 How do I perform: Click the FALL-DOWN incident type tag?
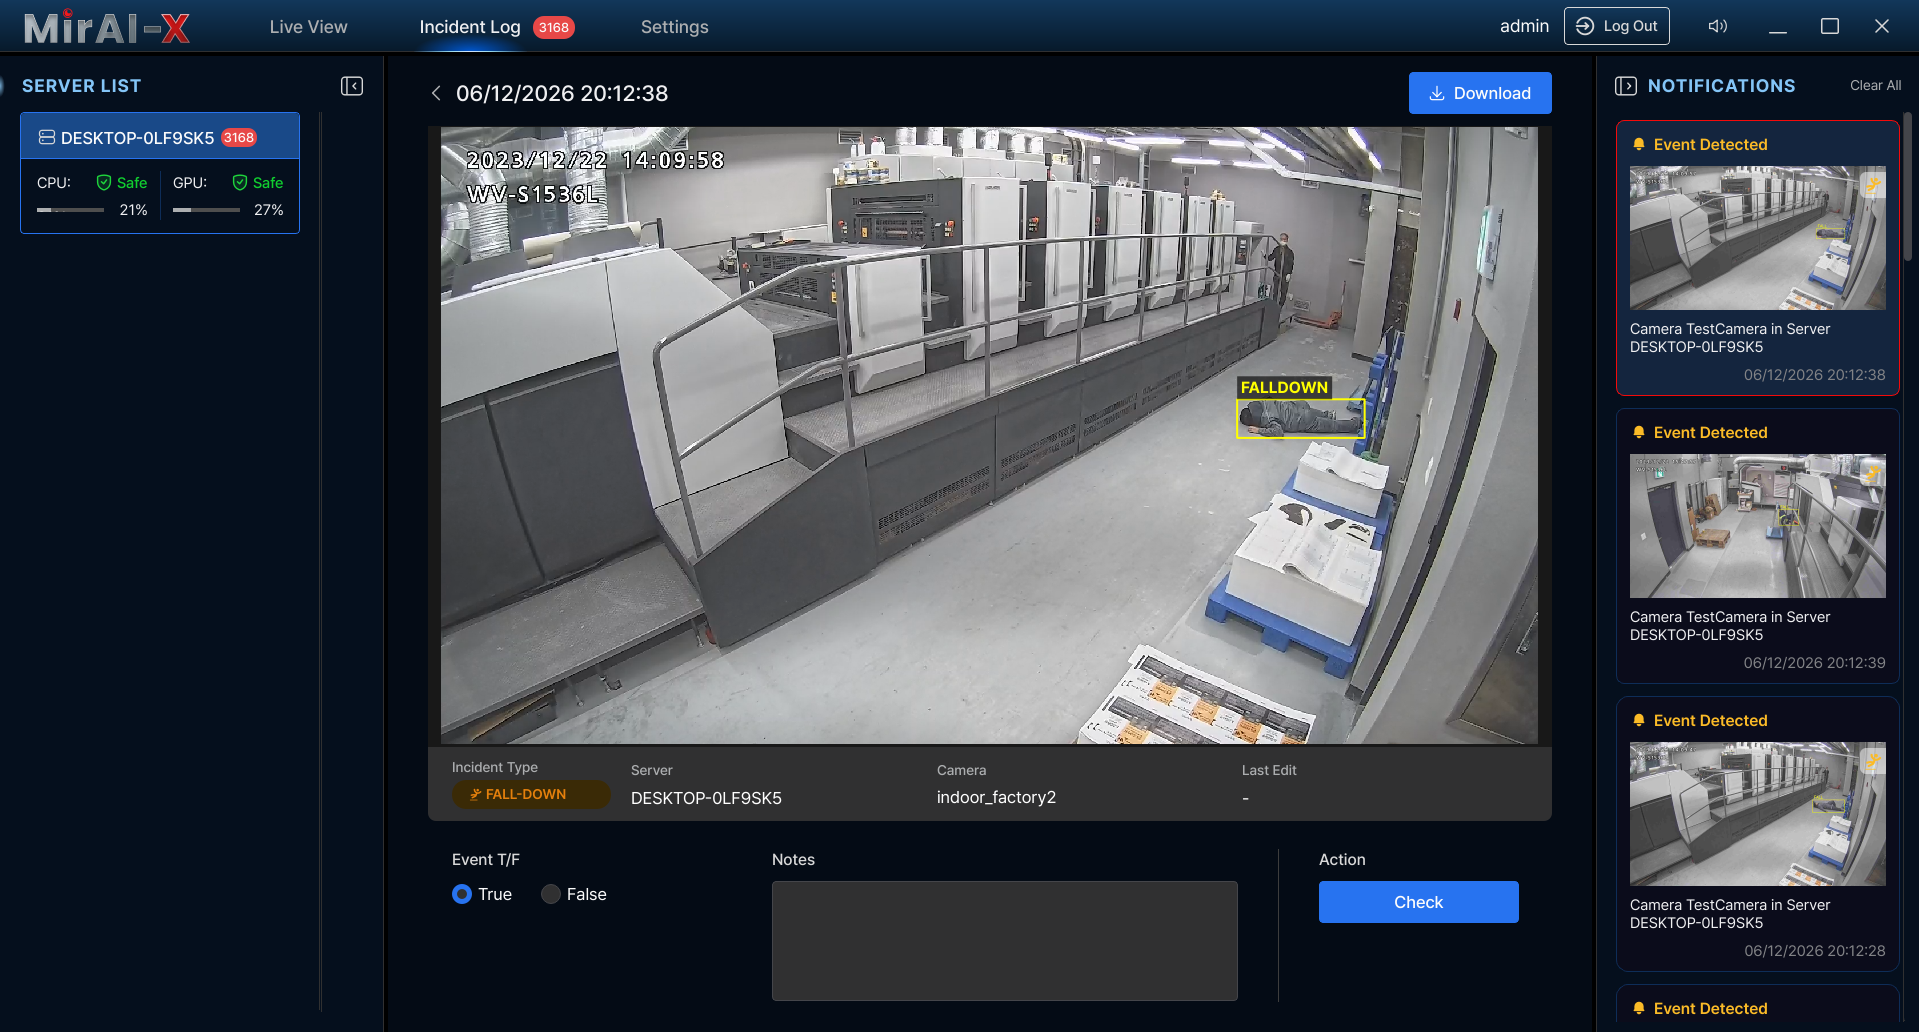[x=531, y=794]
